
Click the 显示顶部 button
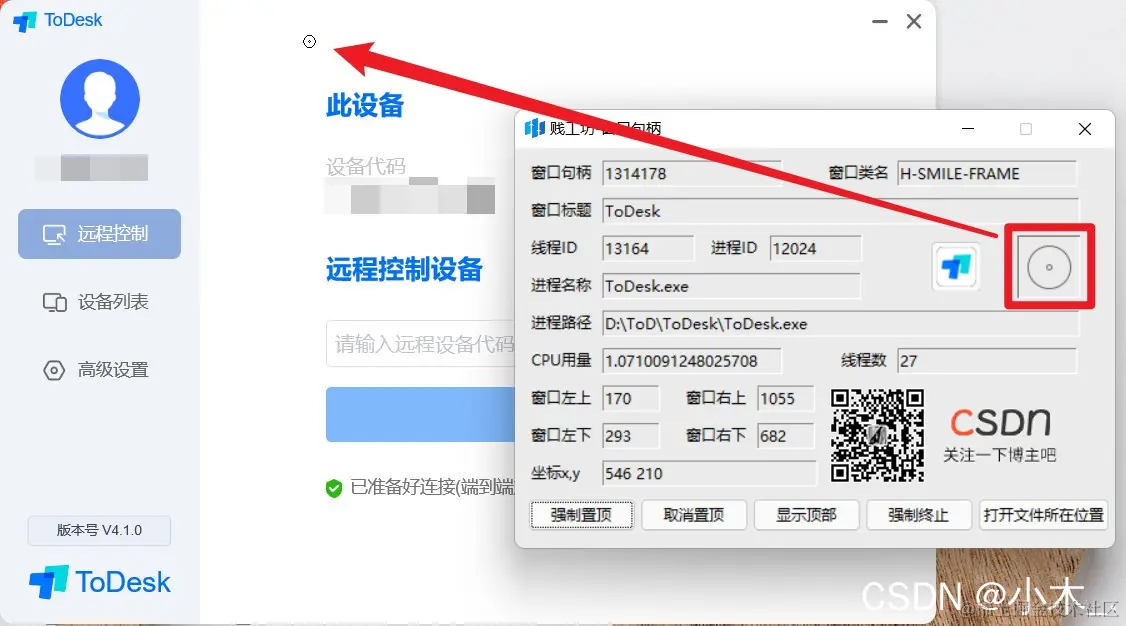806,515
